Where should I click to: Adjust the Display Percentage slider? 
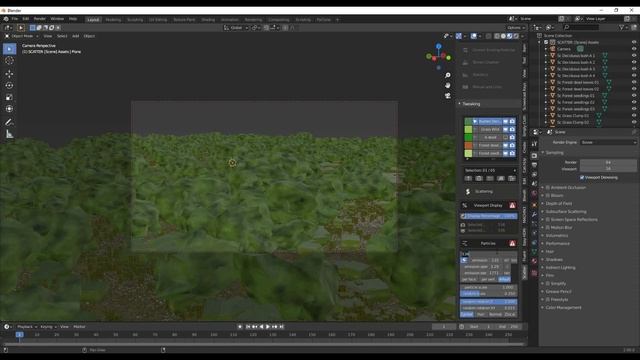[489, 216]
